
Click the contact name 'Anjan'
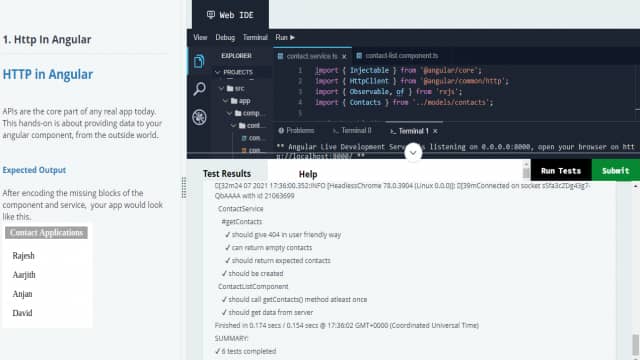[22, 294]
